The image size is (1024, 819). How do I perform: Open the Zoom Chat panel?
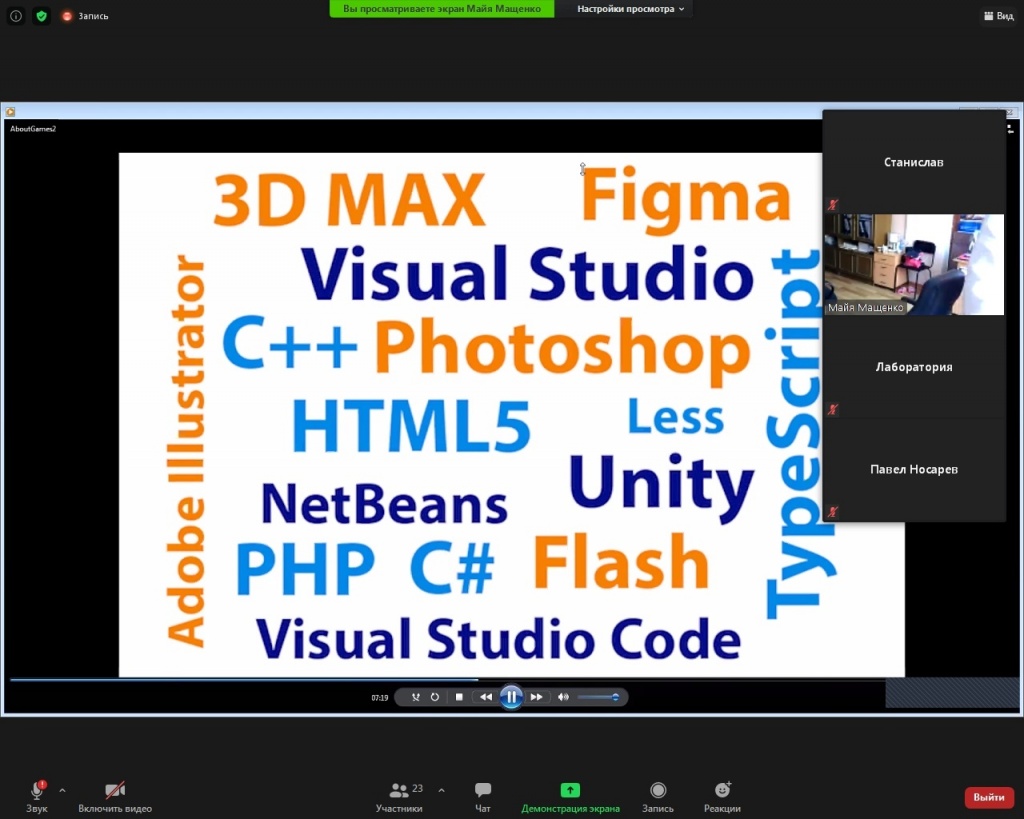pos(483,796)
